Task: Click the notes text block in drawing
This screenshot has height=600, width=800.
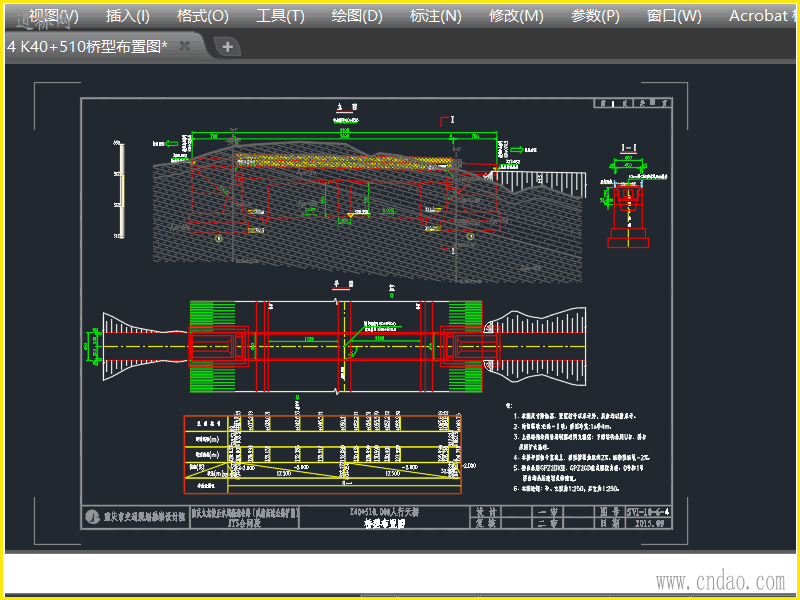Action: pyautogui.click(x=585, y=448)
